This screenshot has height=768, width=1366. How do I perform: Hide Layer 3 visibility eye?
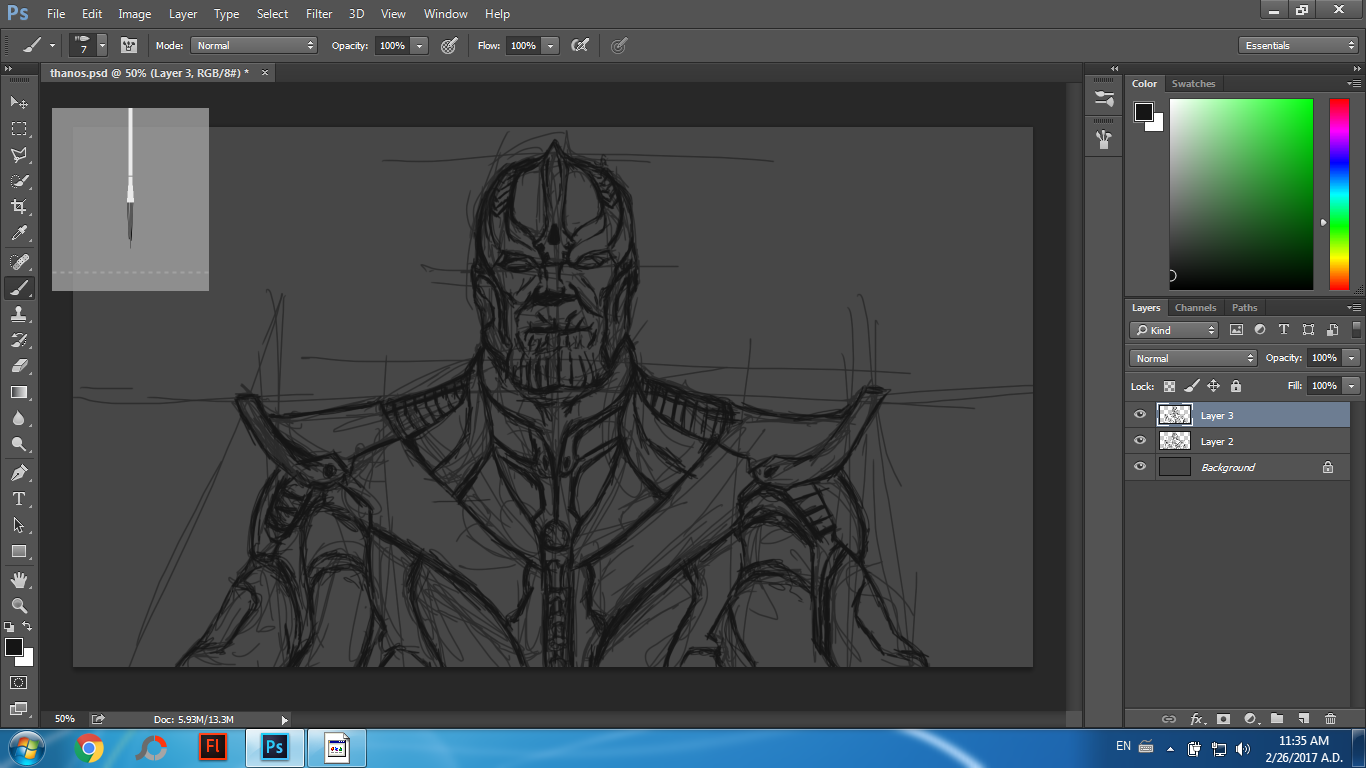point(1140,415)
